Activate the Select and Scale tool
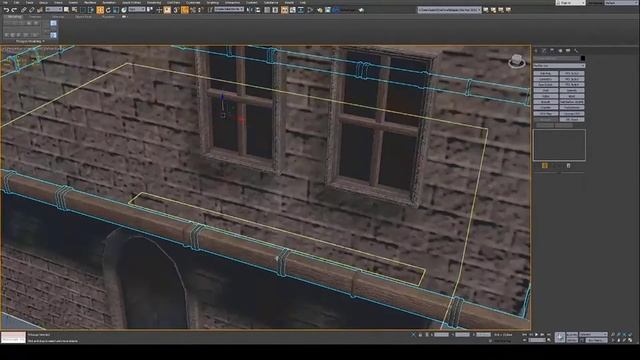Viewport: 640px width, 360px height. [116, 10]
